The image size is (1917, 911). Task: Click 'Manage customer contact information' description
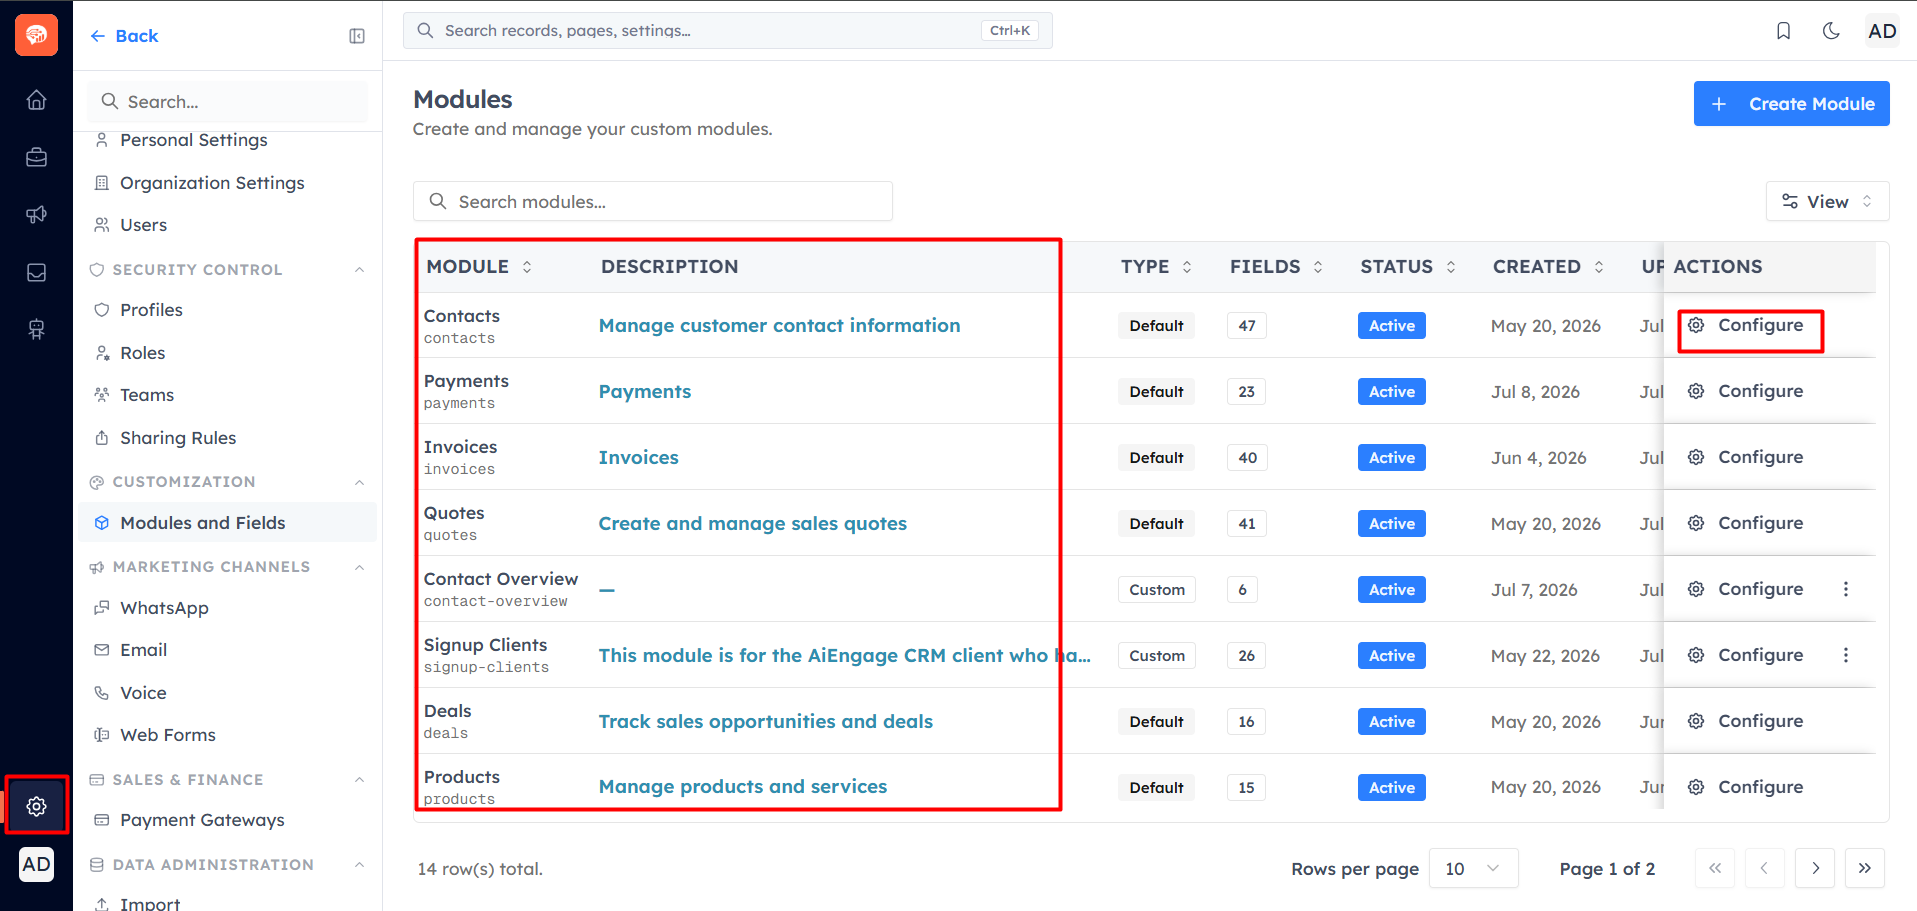coord(779,326)
